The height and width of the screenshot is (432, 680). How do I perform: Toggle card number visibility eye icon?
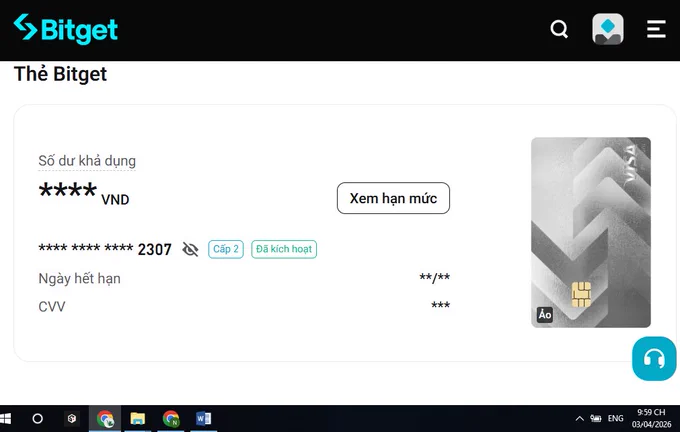coord(190,249)
